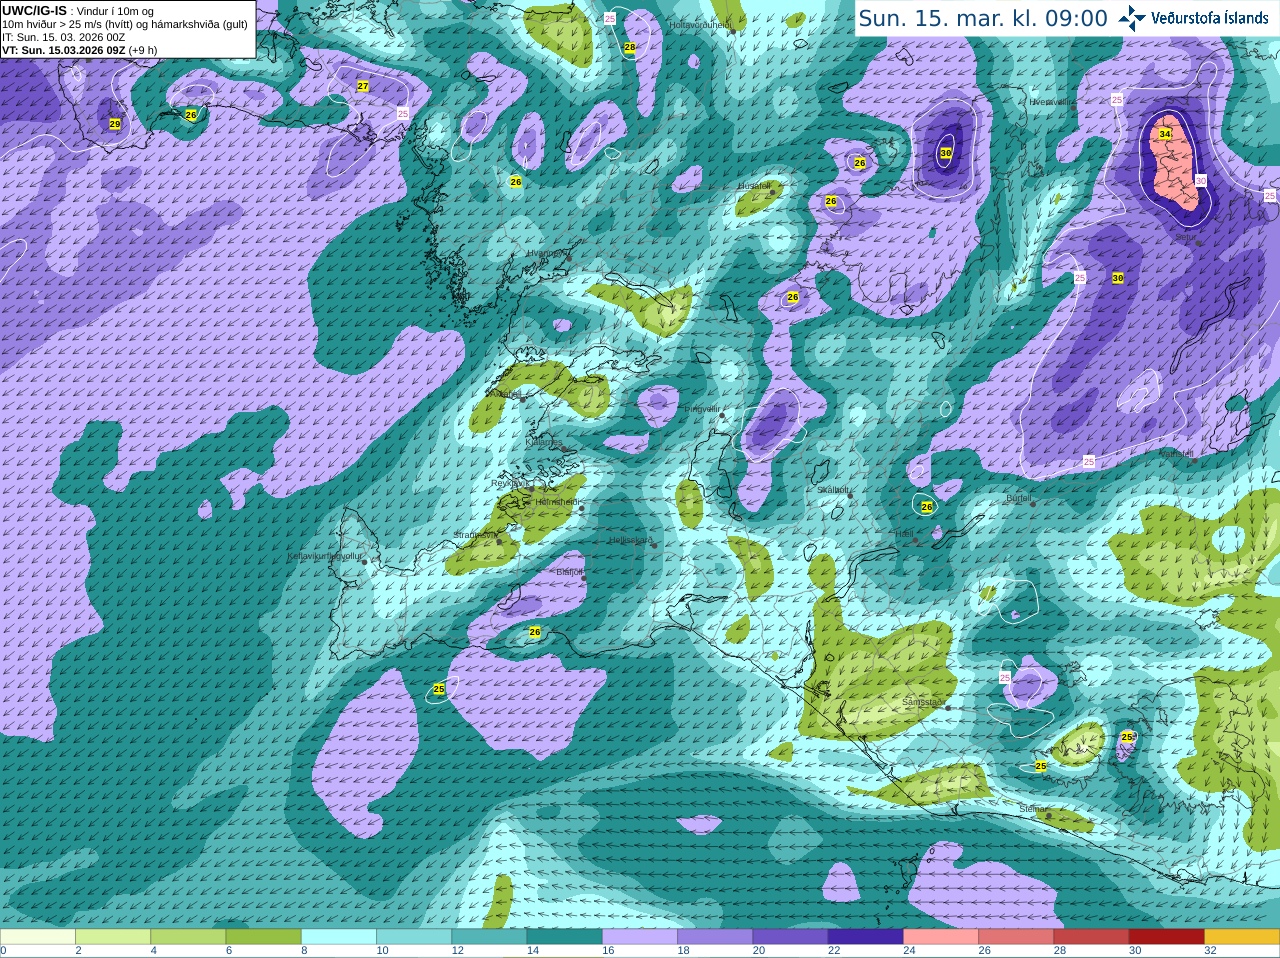Viewport: 1280px width, 958px height.
Task: Click the Hæll station label
Action: [x=904, y=534]
